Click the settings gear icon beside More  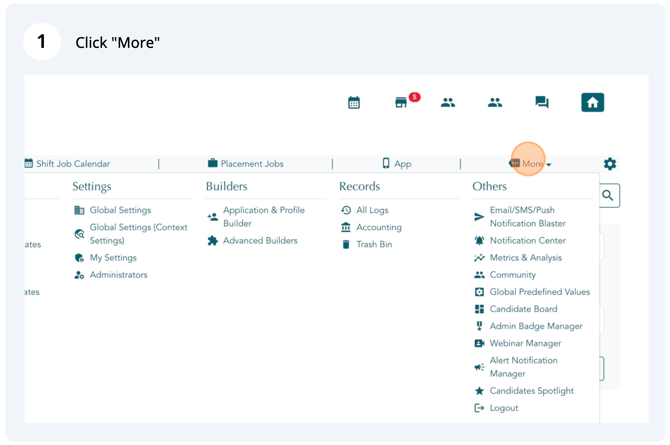pyautogui.click(x=610, y=164)
